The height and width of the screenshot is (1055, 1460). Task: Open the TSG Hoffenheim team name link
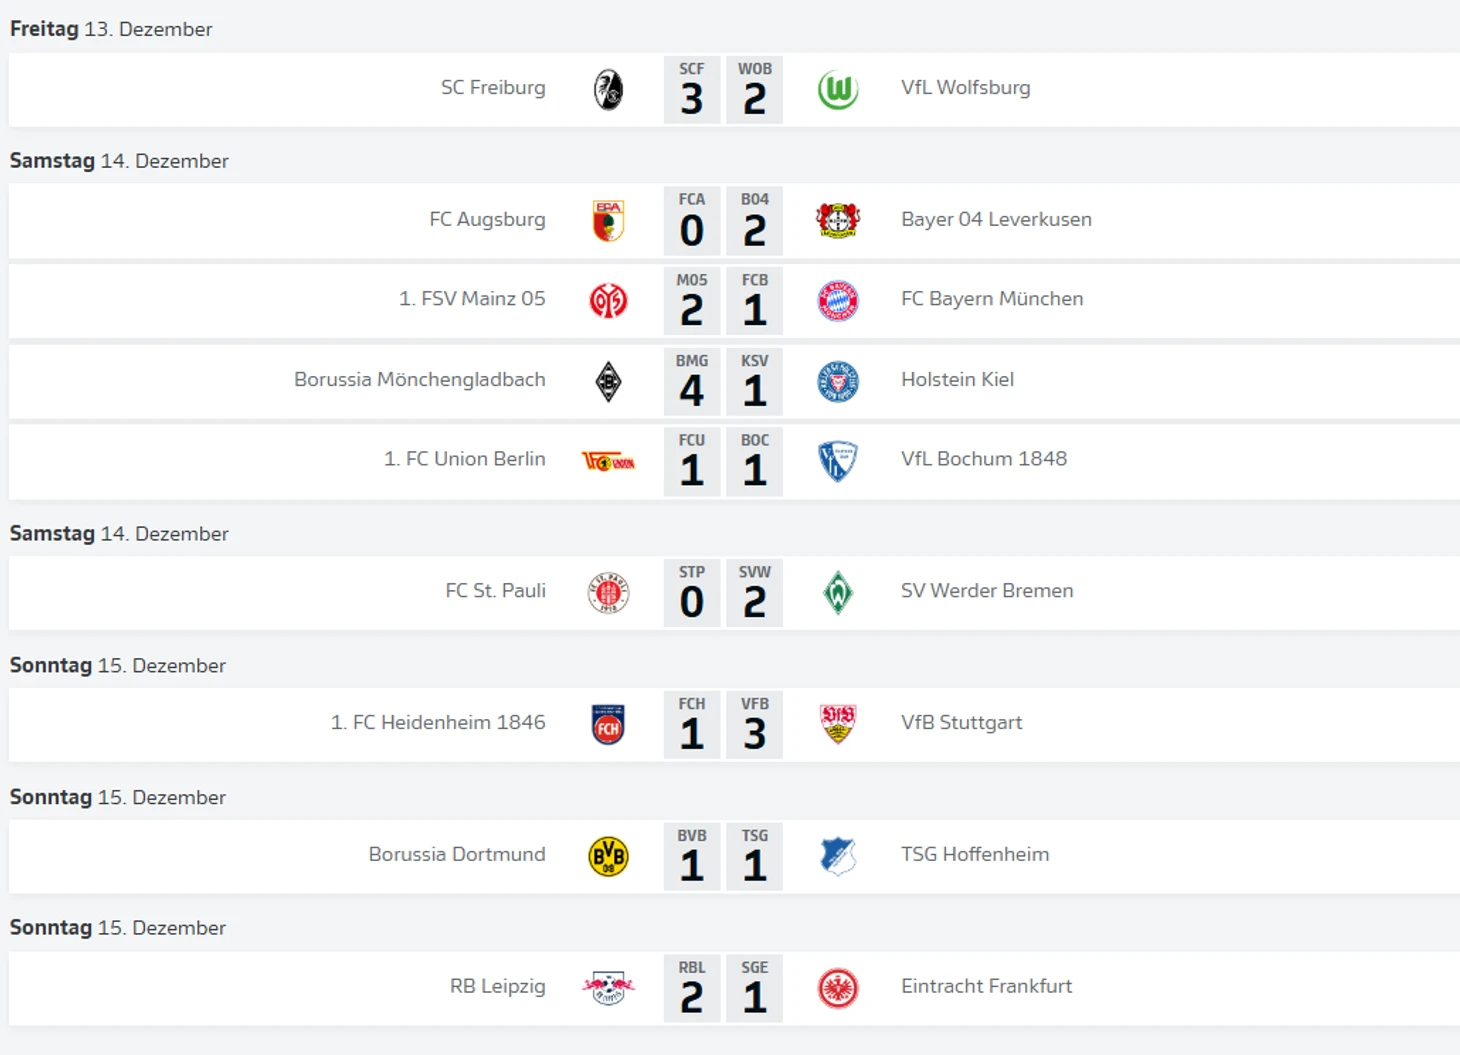(x=975, y=854)
